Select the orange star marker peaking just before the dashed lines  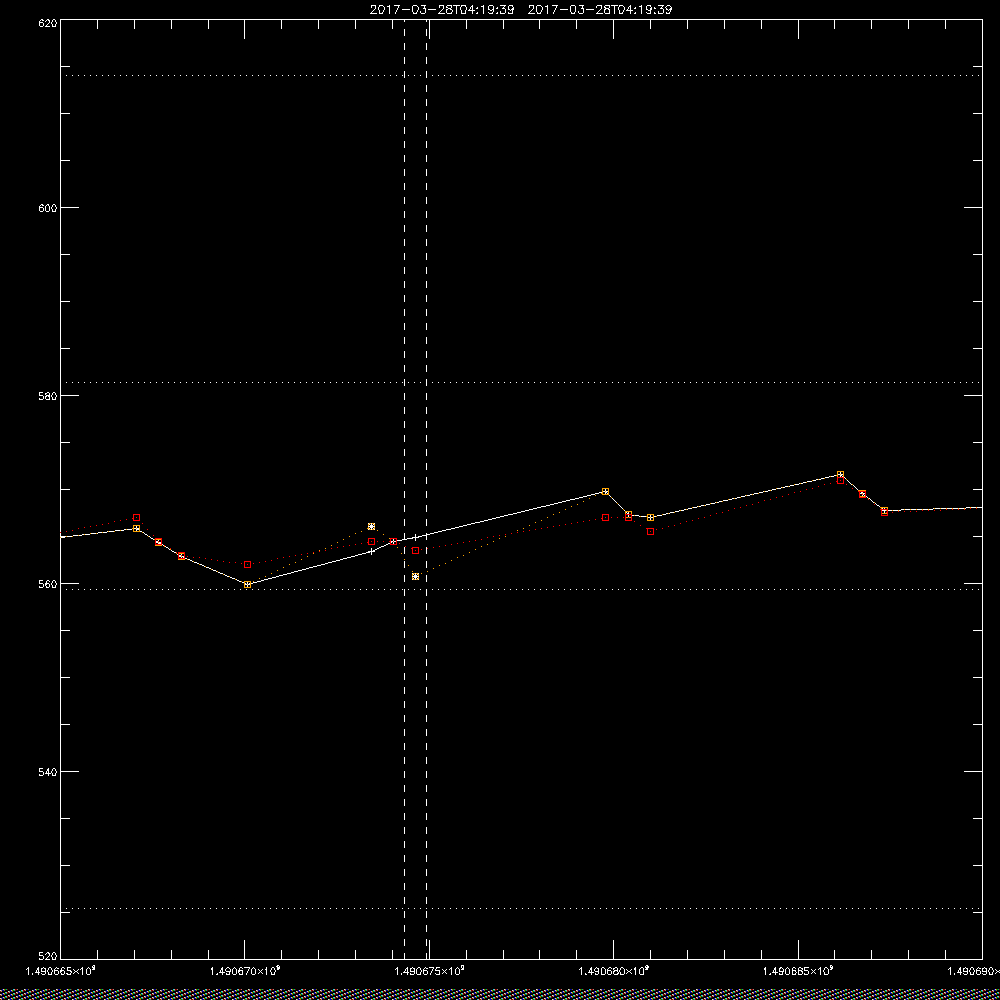371,527
